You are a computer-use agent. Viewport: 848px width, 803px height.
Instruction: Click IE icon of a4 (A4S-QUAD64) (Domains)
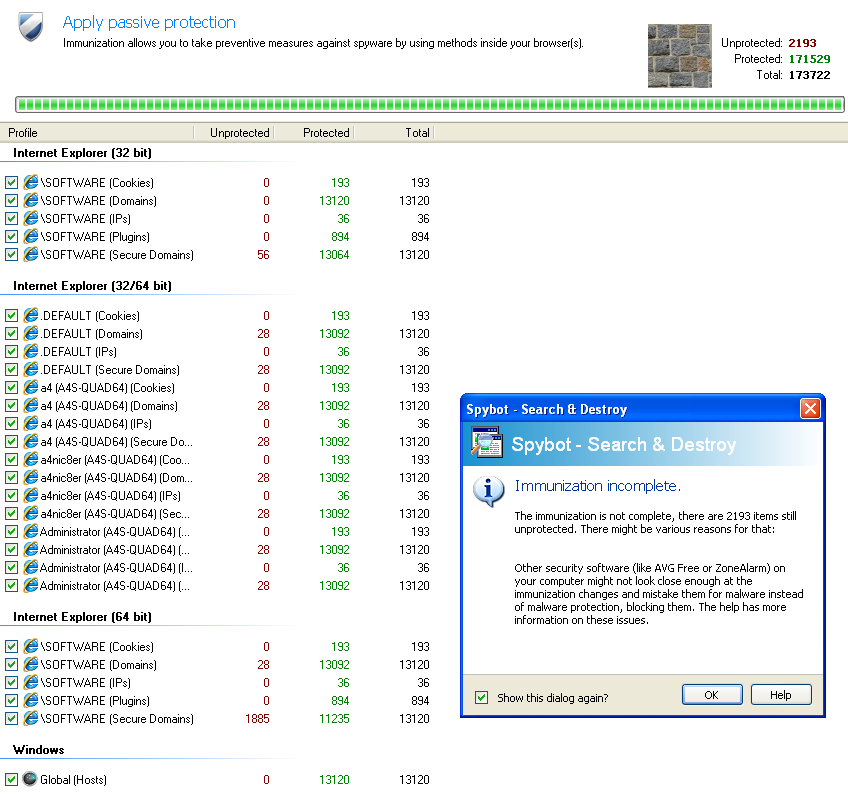click(31, 406)
